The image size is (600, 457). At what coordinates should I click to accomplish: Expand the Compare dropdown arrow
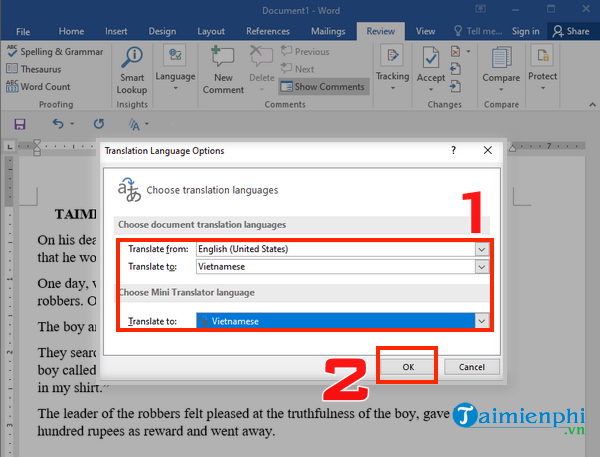[x=501, y=90]
